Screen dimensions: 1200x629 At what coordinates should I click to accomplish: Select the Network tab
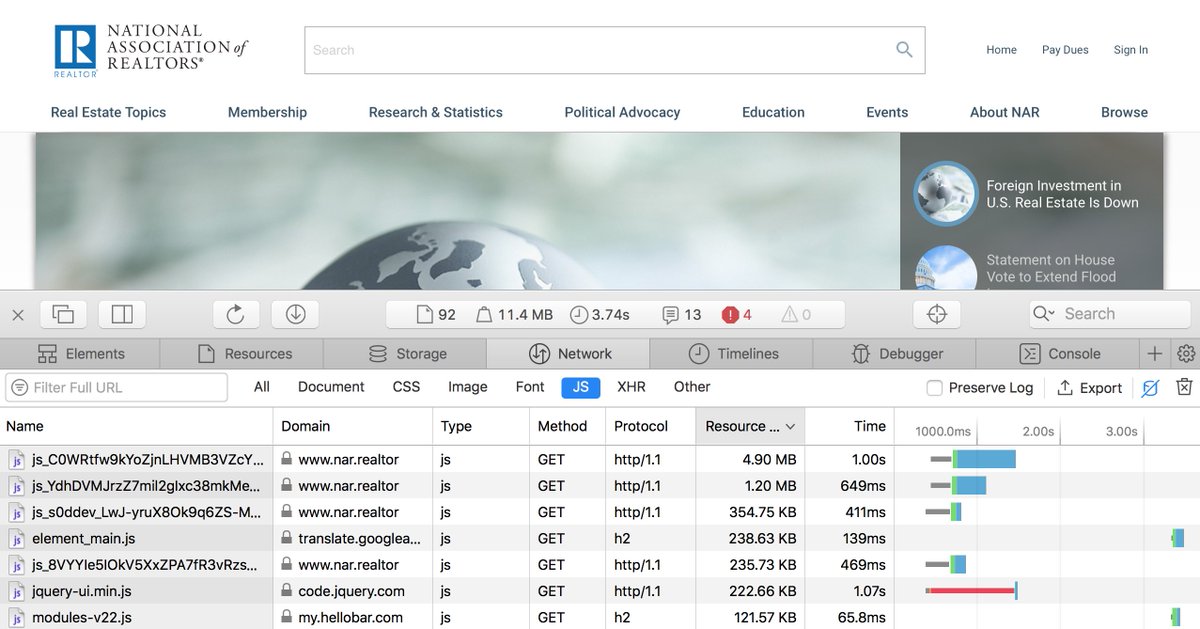coord(569,354)
